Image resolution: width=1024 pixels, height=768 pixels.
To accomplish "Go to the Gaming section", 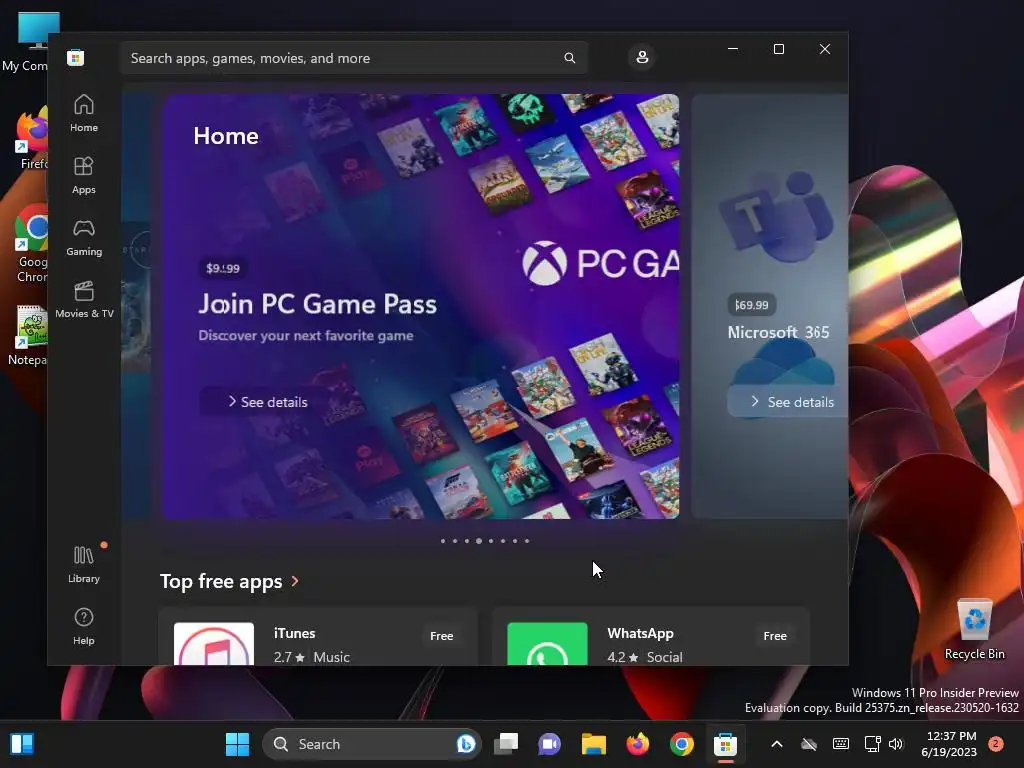I will 84,238.
